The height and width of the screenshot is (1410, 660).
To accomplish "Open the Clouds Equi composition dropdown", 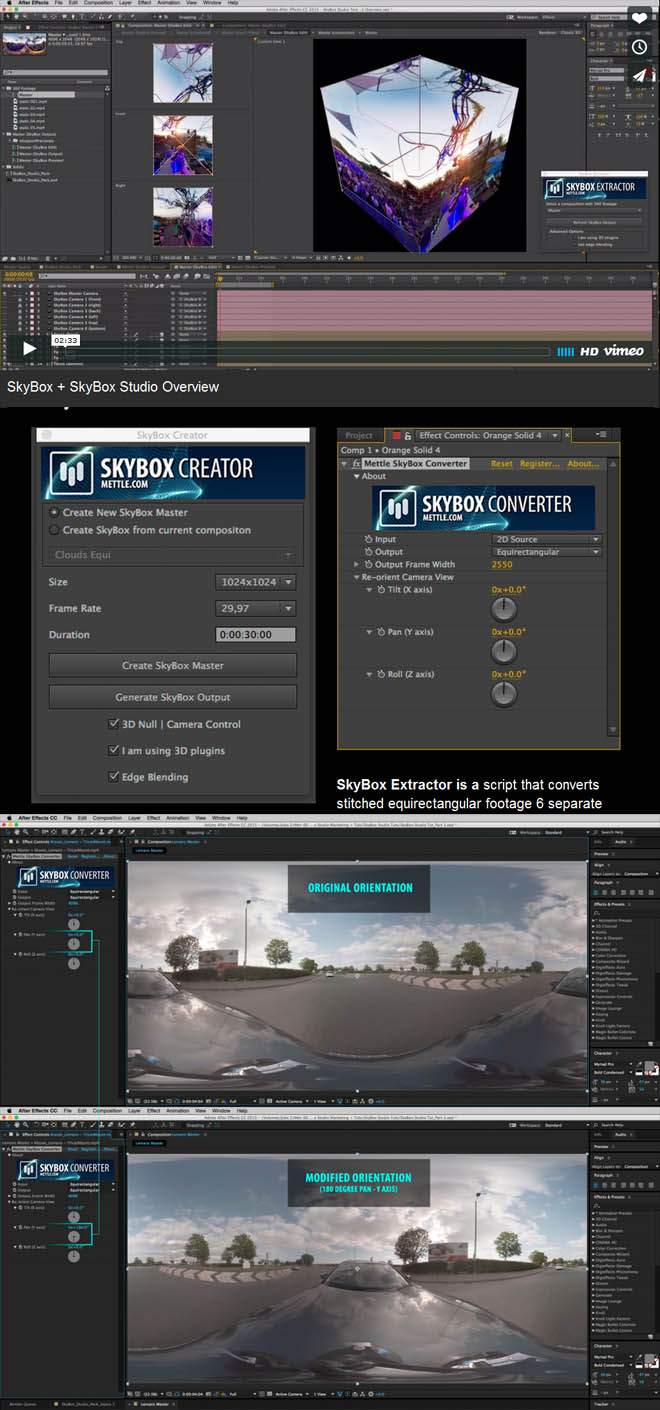I will pyautogui.click(x=172, y=555).
